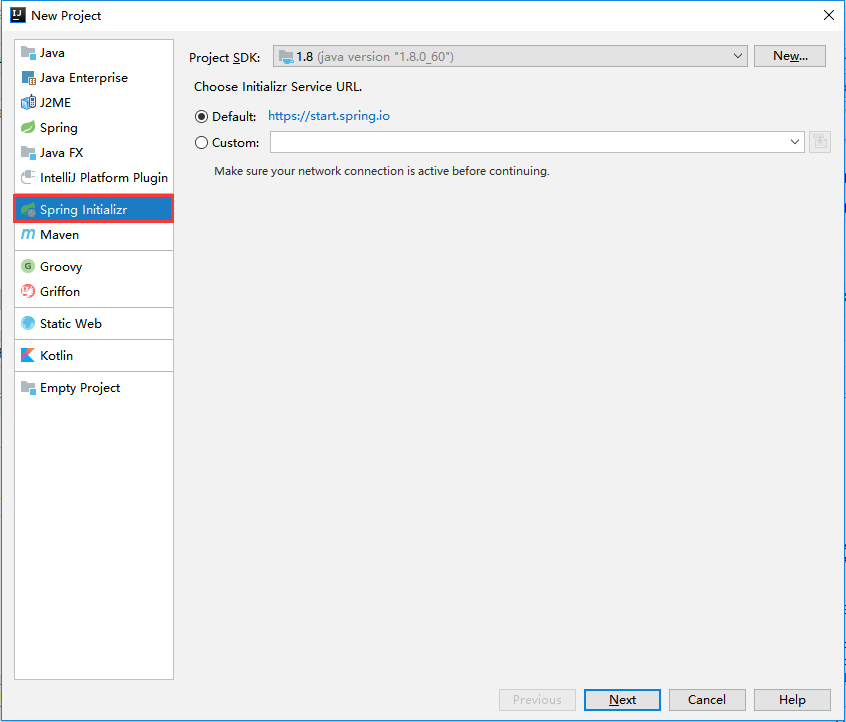Click the Griffon red icon

coord(28,291)
